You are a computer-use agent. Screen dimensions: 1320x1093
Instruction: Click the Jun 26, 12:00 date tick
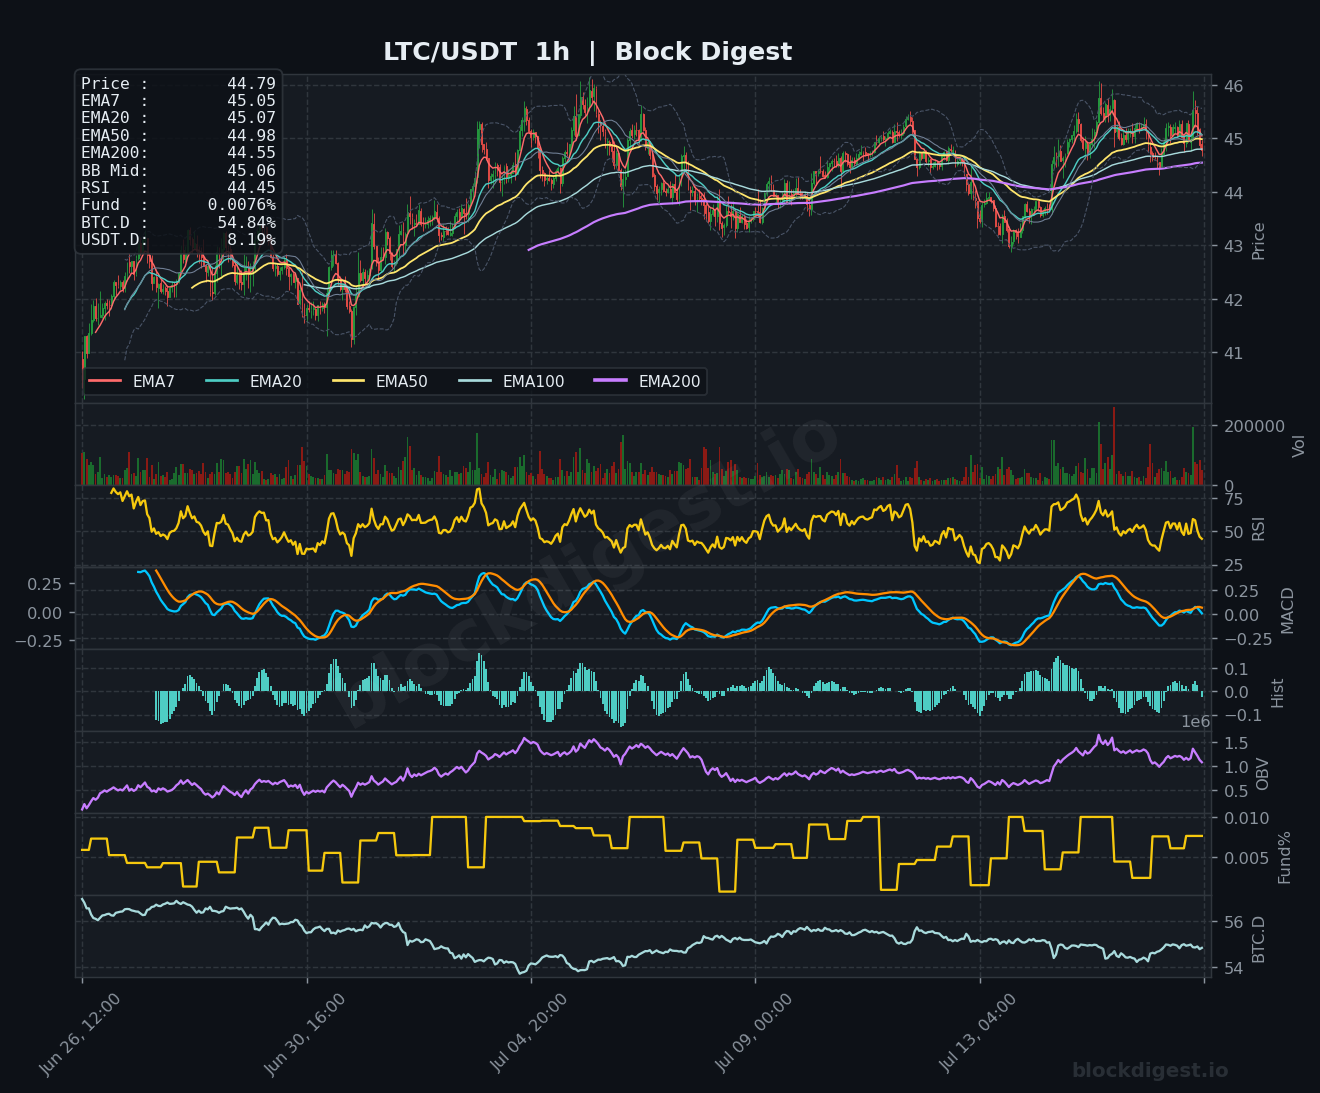[x=80, y=1034]
